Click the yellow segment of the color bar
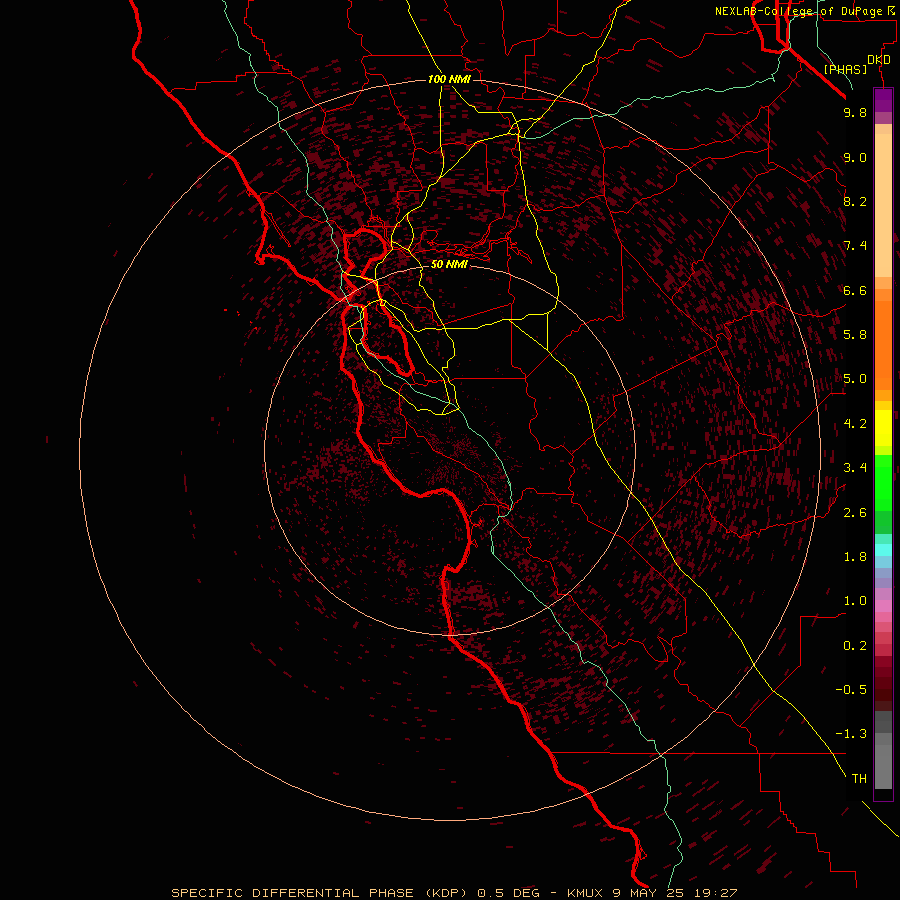This screenshot has width=900, height=900. [x=883, y=428]
